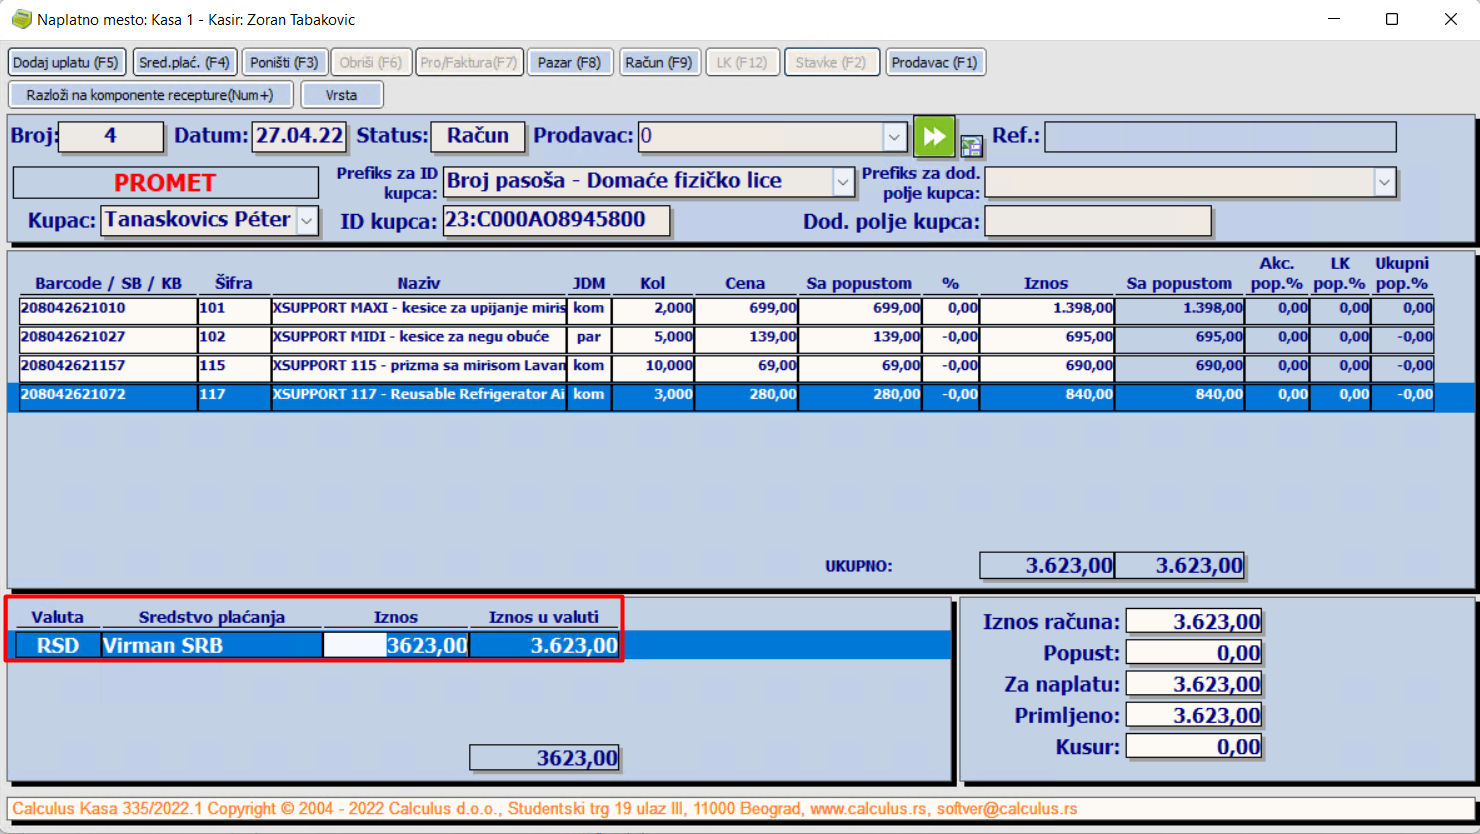The image size is (1480, 834).
Task: Click the green double-arrow forward button
Action: click(x=934, y=137)
